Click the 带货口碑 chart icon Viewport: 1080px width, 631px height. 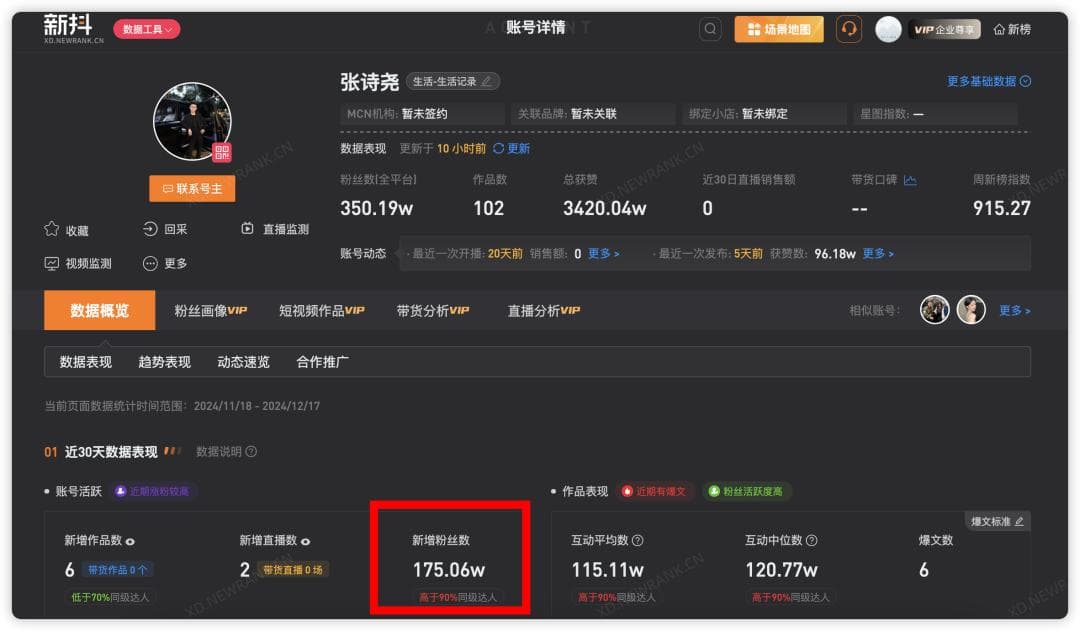(910, 180)
